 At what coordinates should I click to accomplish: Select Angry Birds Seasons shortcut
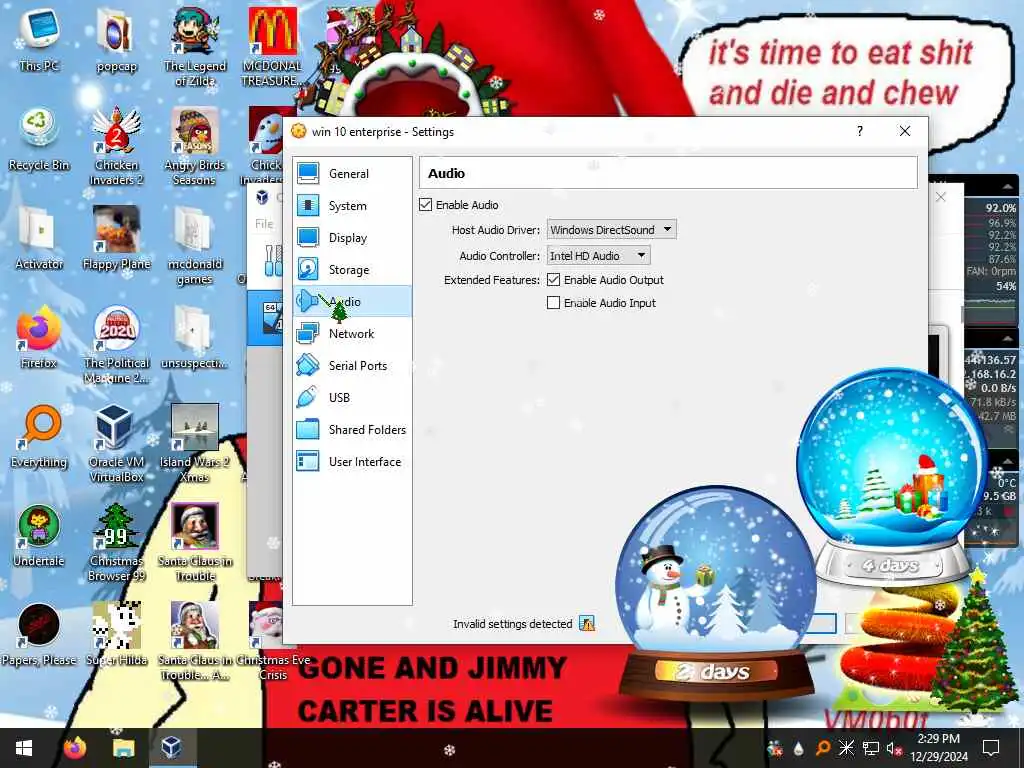[x=195, y=146]
